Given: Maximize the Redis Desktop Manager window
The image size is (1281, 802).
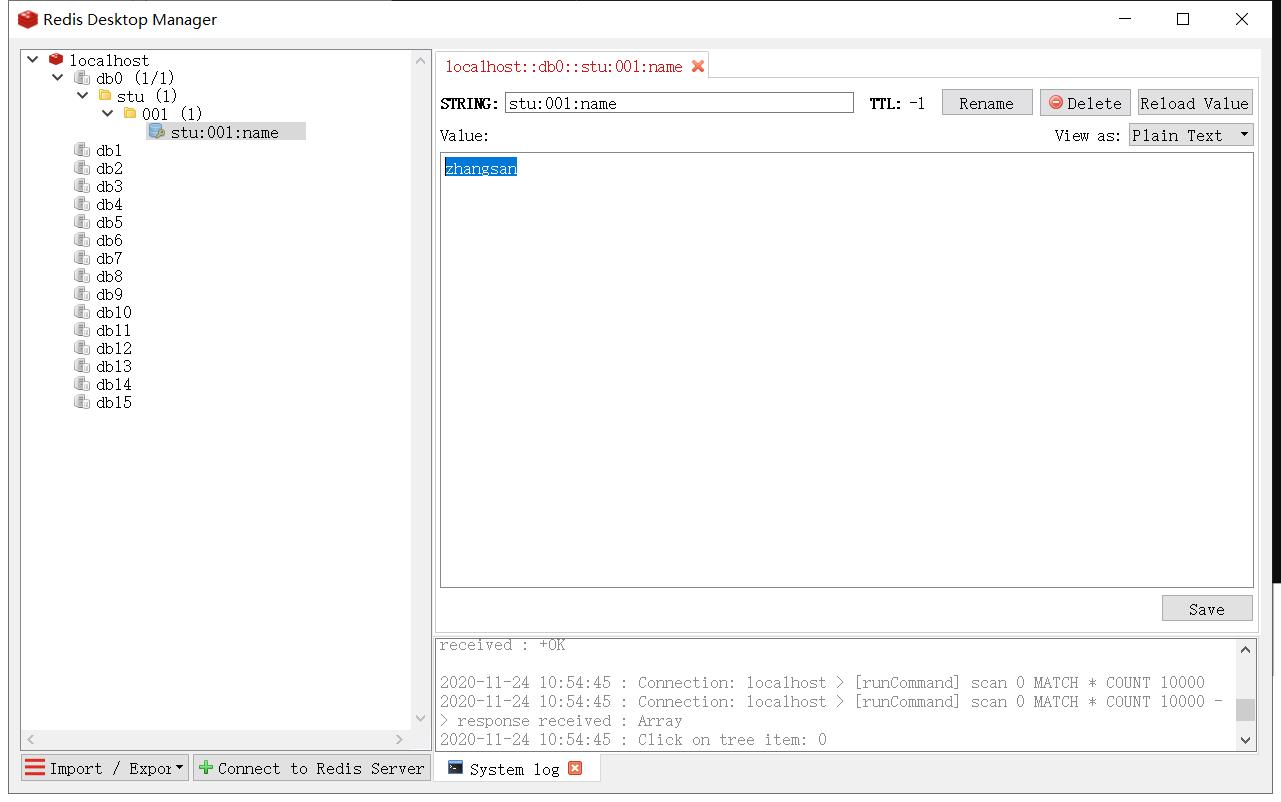Looking at the screenshot, I should pos(1183,19).
